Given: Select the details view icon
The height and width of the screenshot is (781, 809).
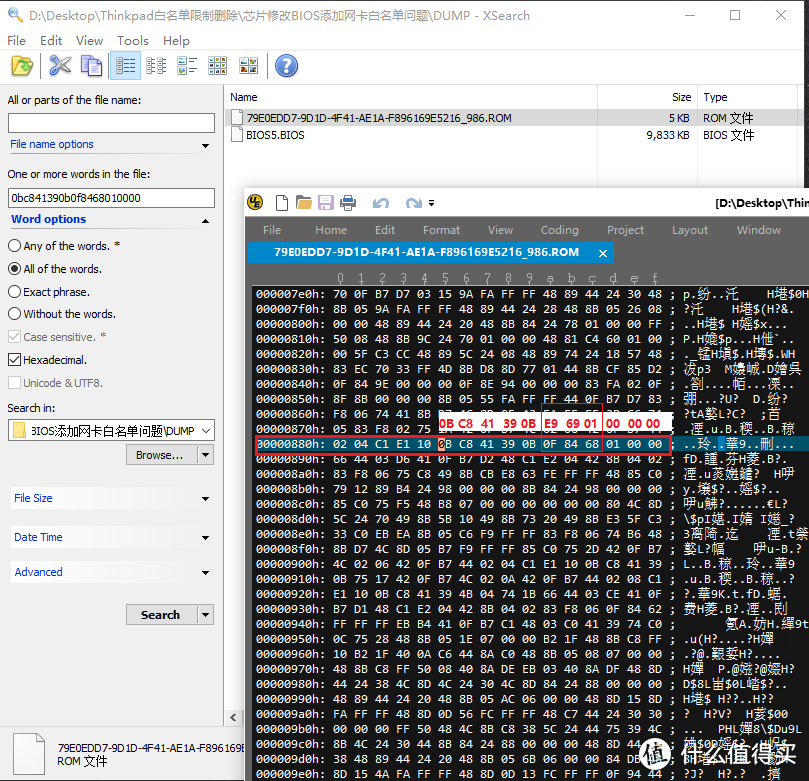Looking at the screenshot, I should tap(125, 66).
